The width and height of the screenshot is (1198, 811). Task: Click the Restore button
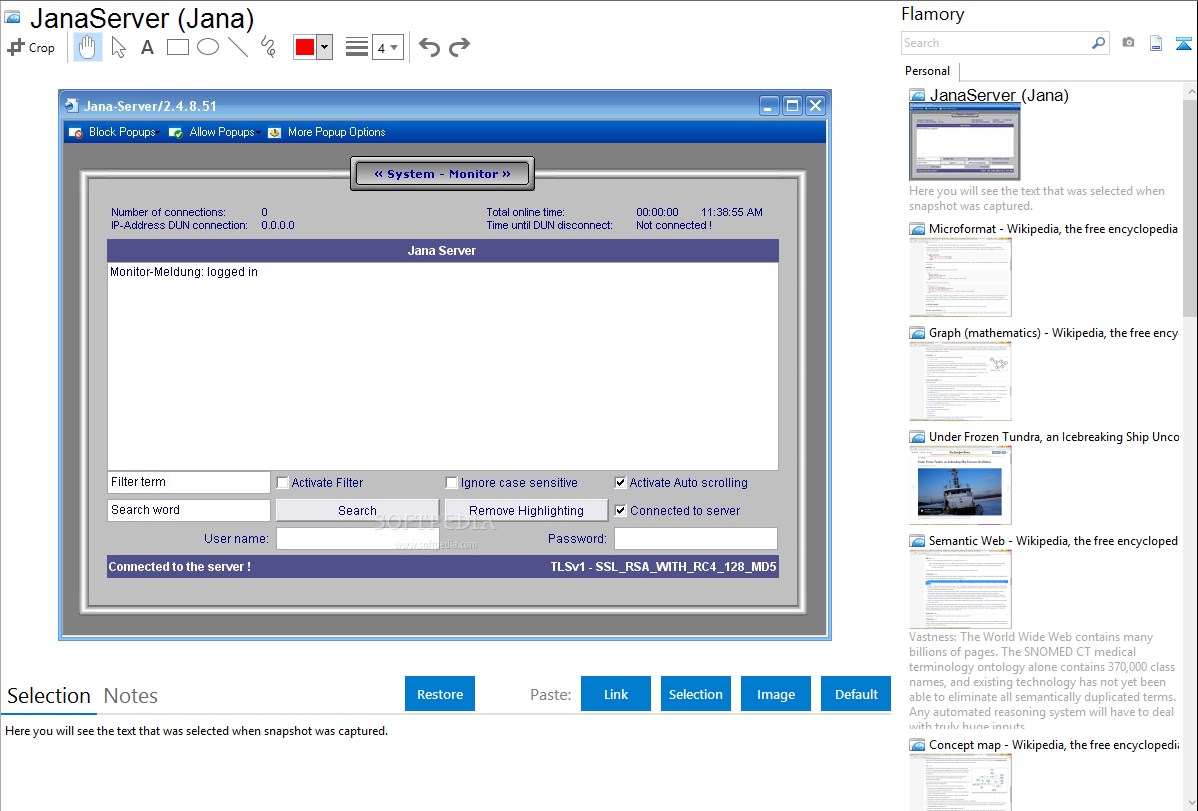tap(440, 694)
